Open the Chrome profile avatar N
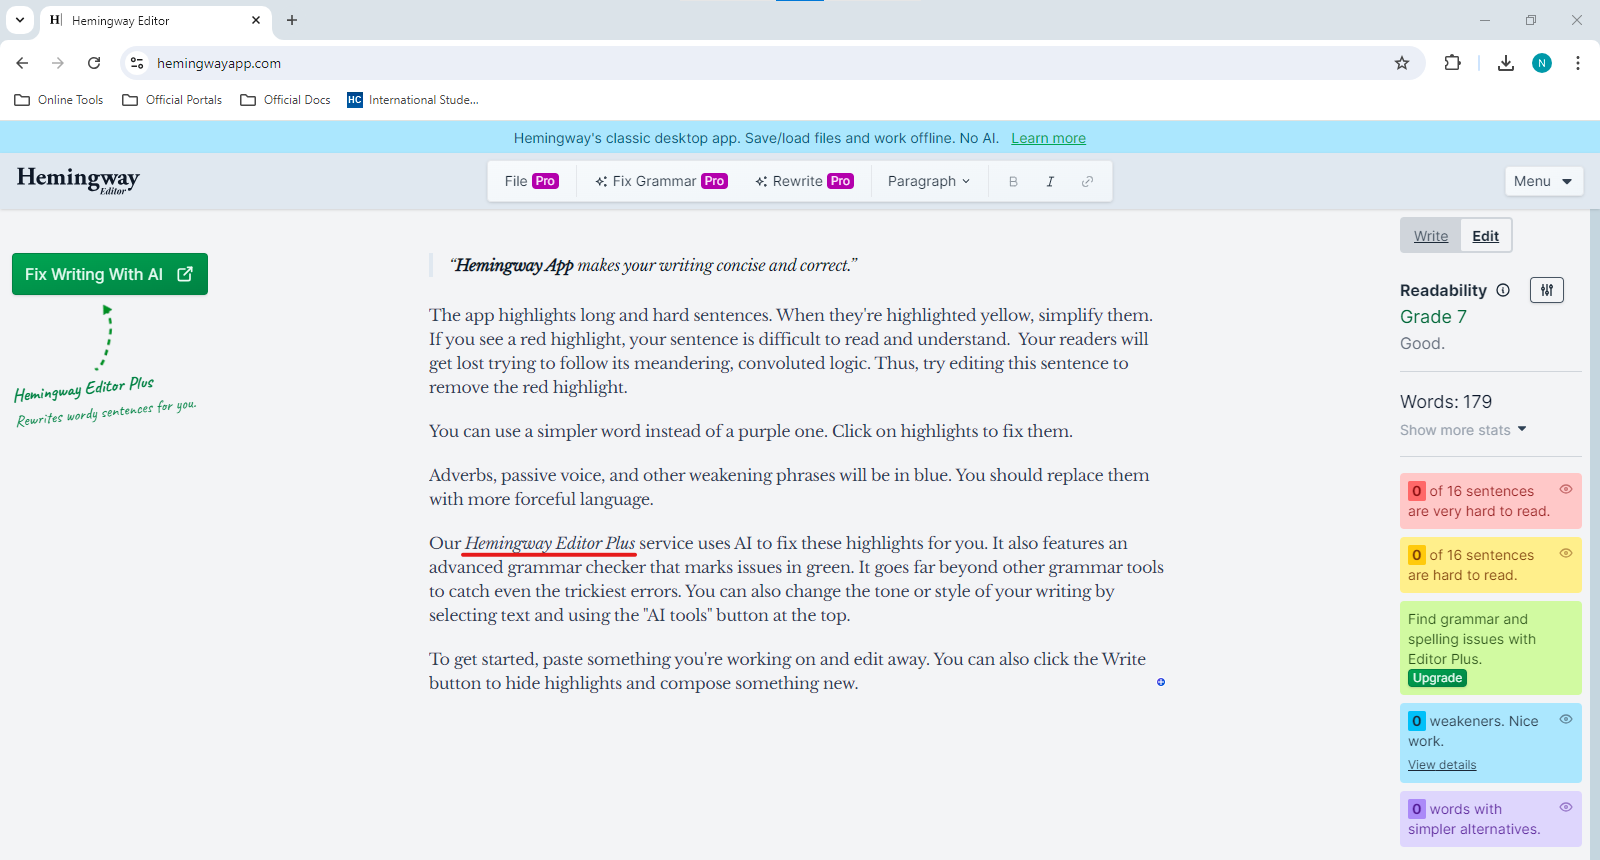This screenshot has width=1600, height=860. [1542, 63]
